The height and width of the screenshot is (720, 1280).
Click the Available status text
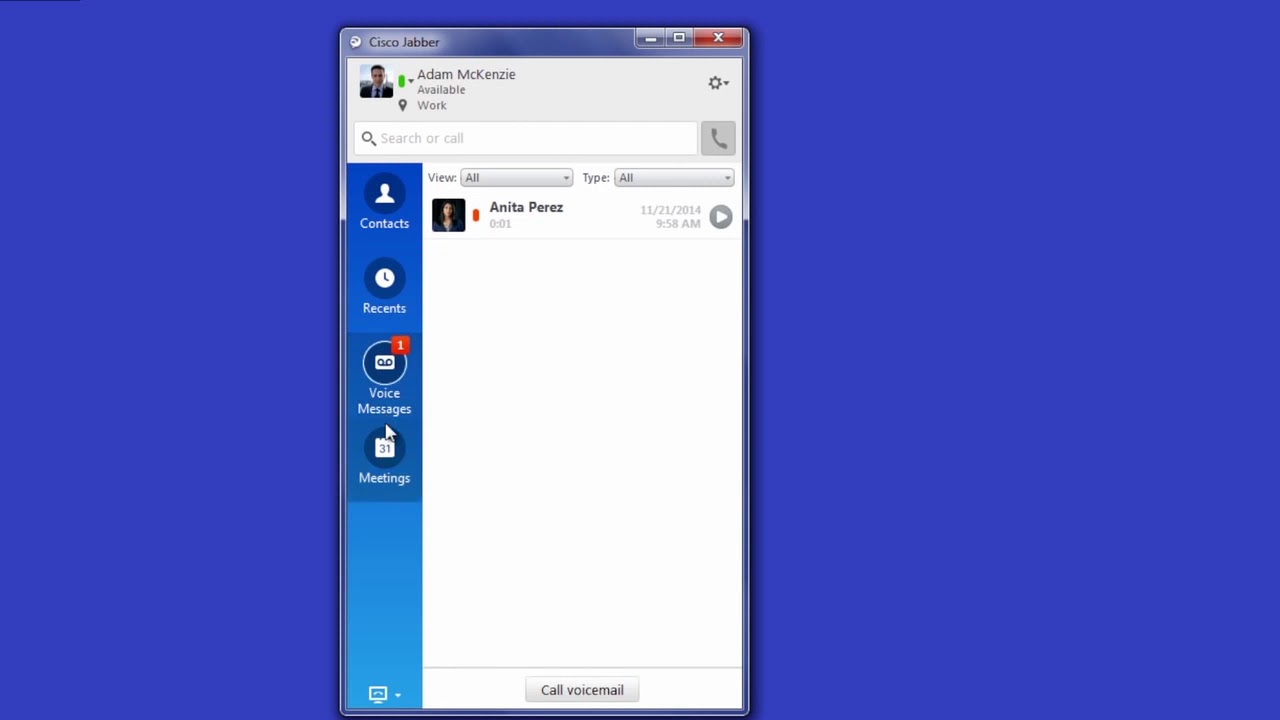click(441, 90)
